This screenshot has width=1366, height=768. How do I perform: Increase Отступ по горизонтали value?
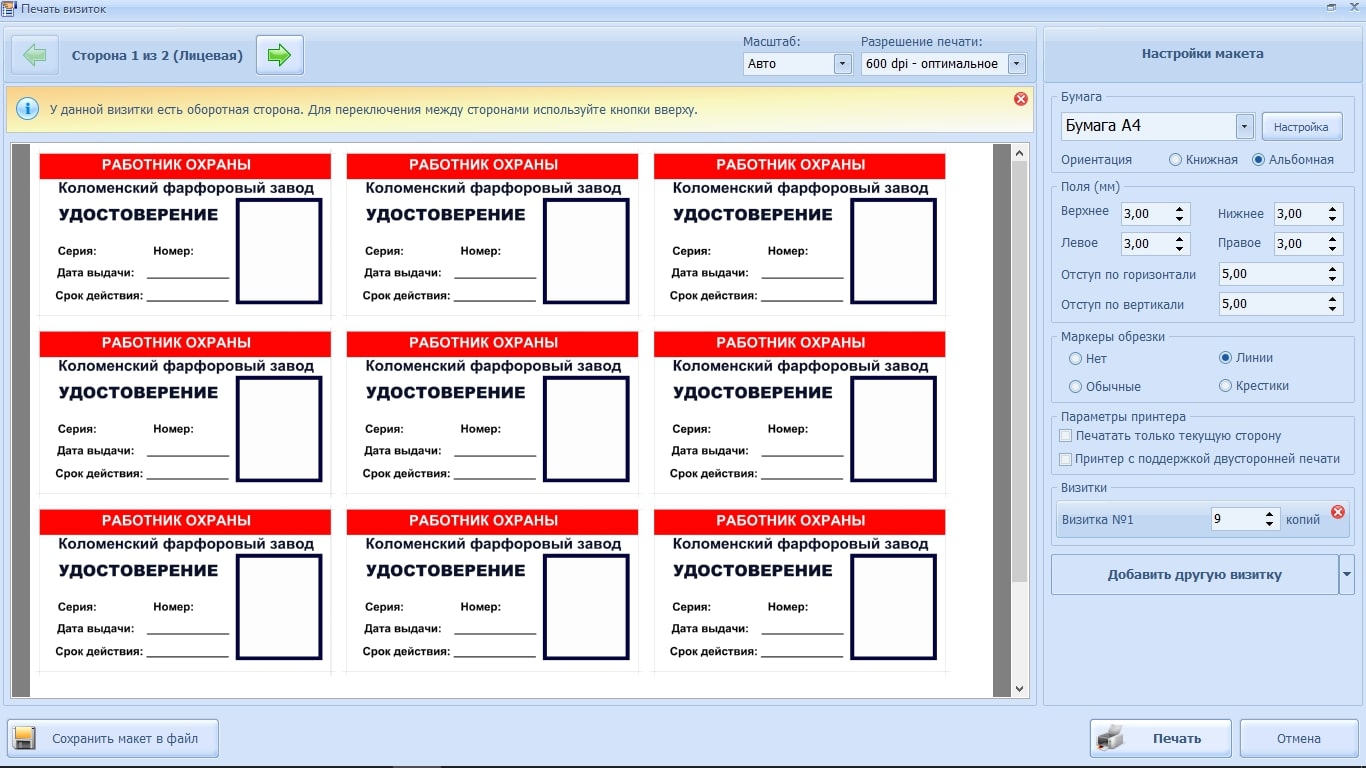pyautogui.click(x=1333, y=269)
